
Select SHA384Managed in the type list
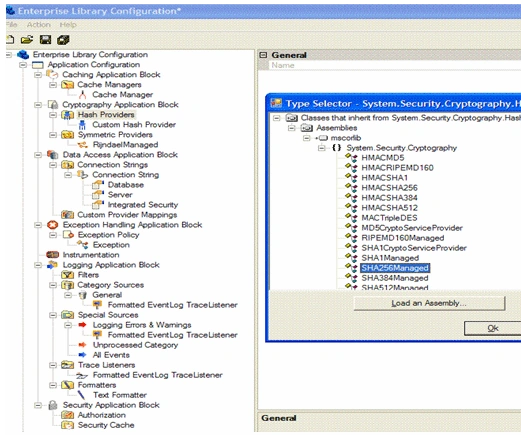[395, 278]
